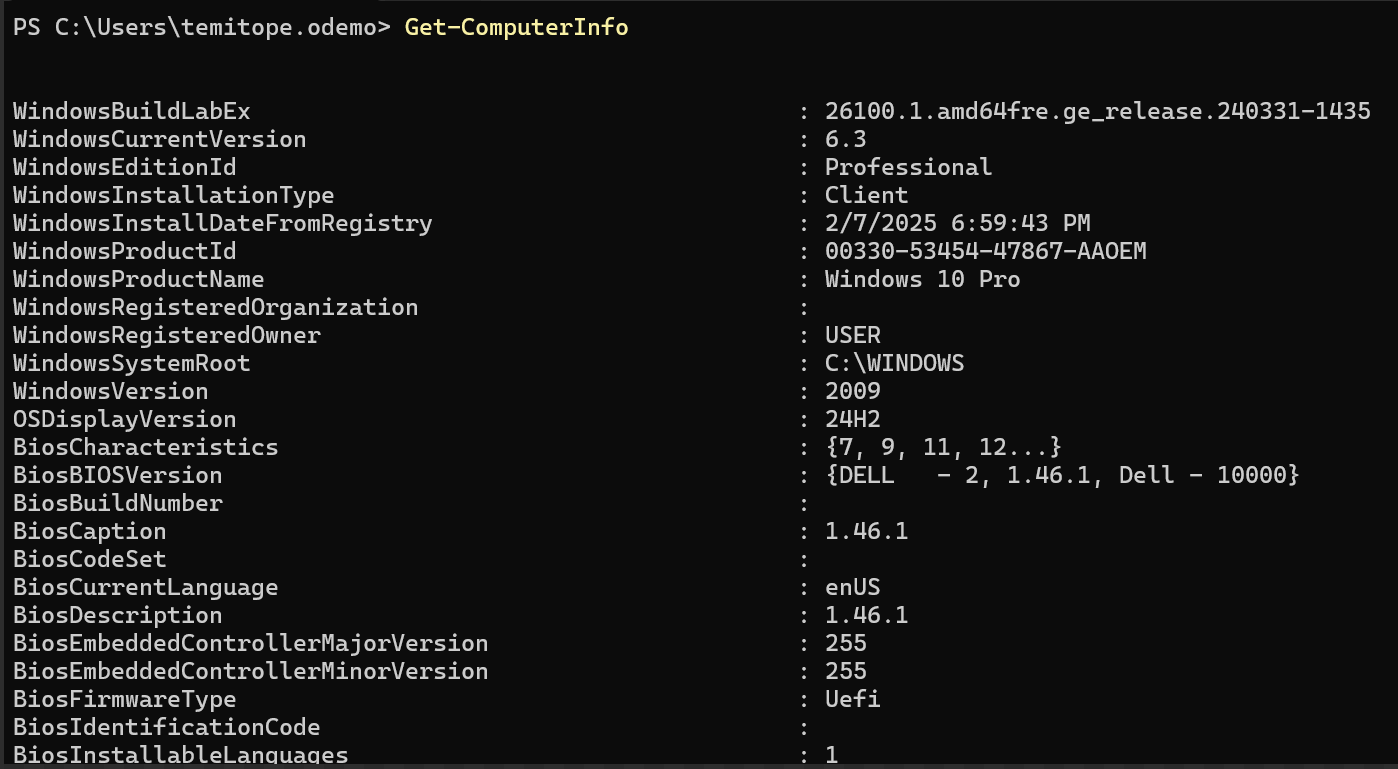Viewport: 1398px width, 769px height.
Task: Select the WindowsEditionId value Professional
Action: (x=908, y=167)
